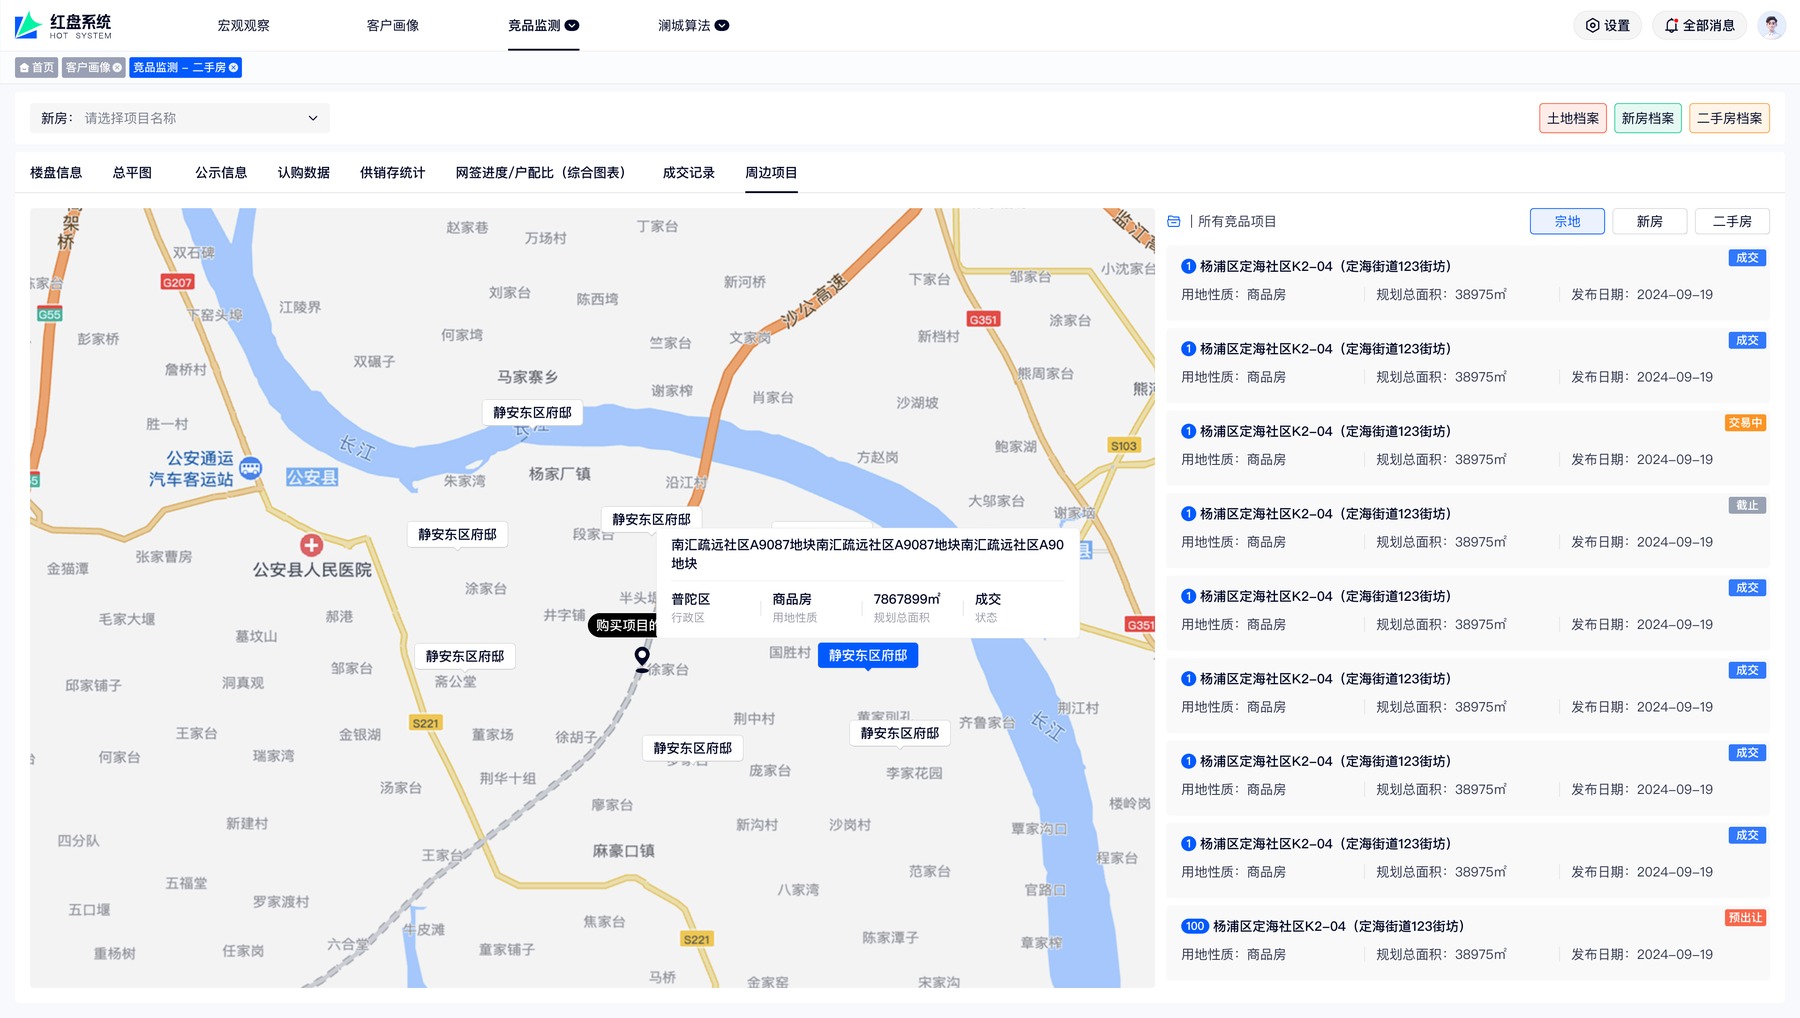Click the G207 road shield on map
Image resolution: width=1800 pixels, height=1018 pixels.
click(x=177, y=282)
